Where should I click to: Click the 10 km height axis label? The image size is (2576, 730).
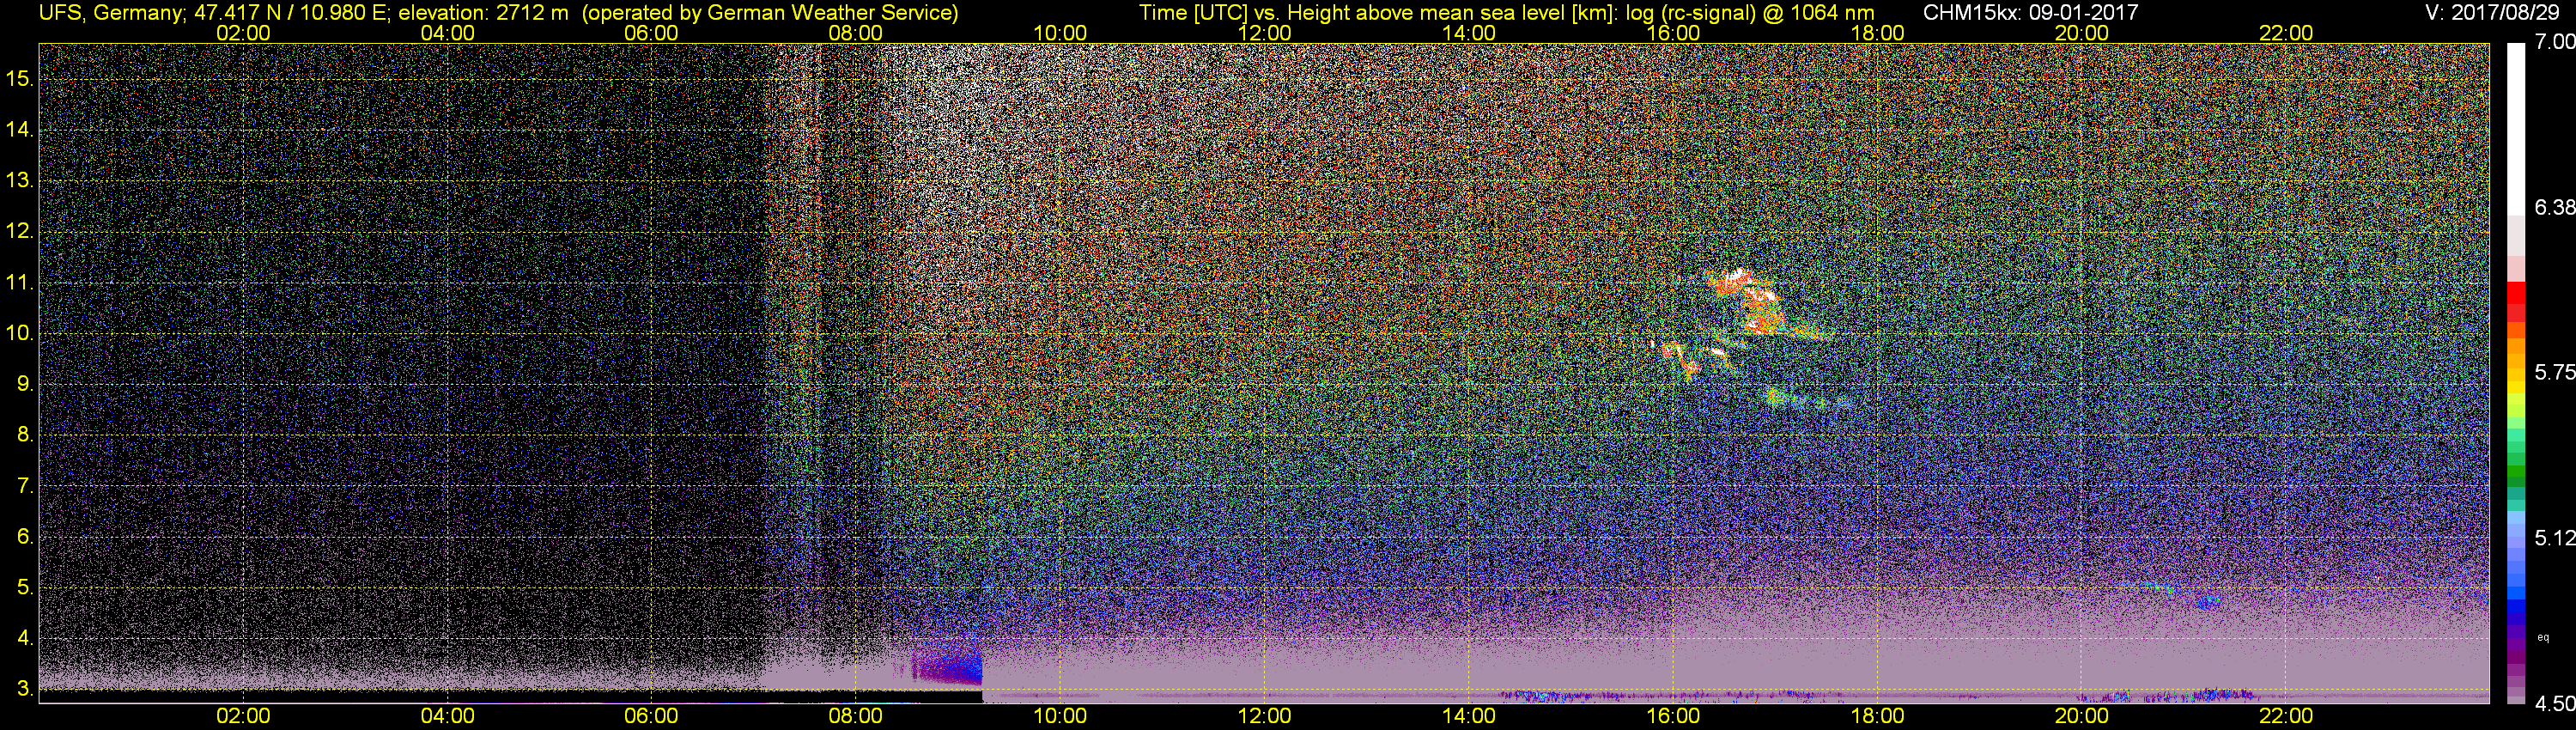[19, 333]
